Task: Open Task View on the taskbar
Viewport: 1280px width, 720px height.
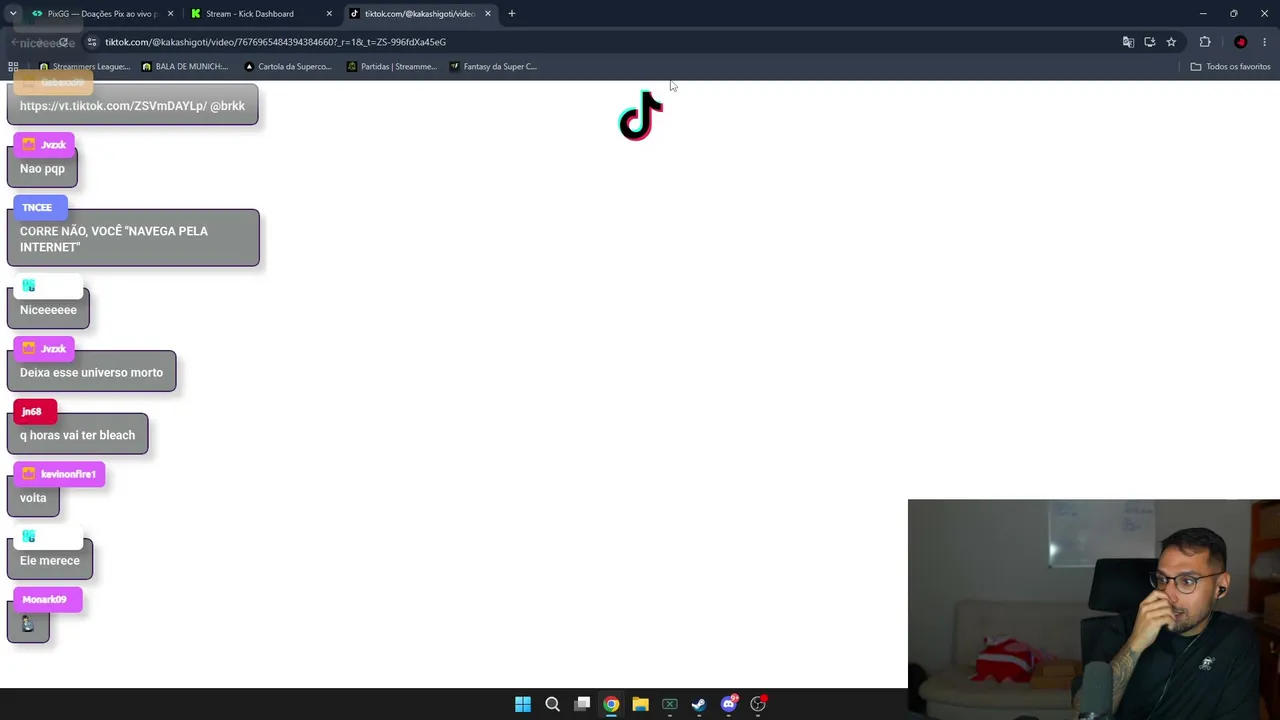Action: click(x=582, y=704)
